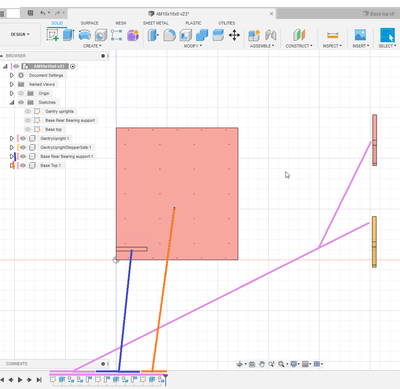Click the Measure tool icon
The image size is (400, 389).
pyautogui.click(x=332, y=35)
